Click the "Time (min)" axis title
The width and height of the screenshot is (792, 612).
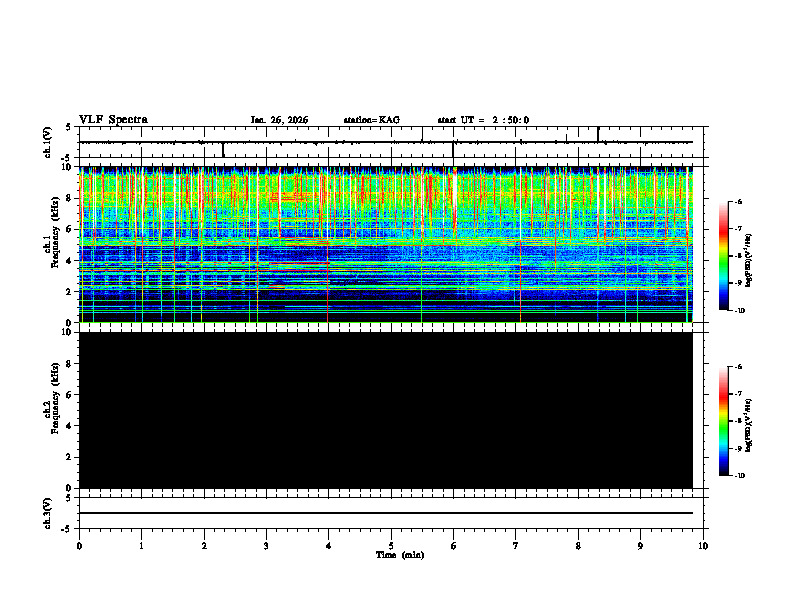[400, 555]
